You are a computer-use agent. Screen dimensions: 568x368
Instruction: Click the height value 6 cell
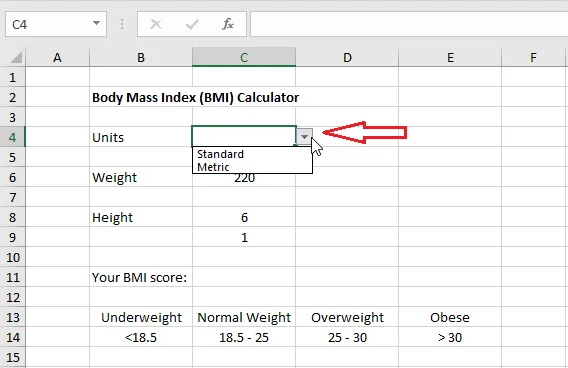244,217
